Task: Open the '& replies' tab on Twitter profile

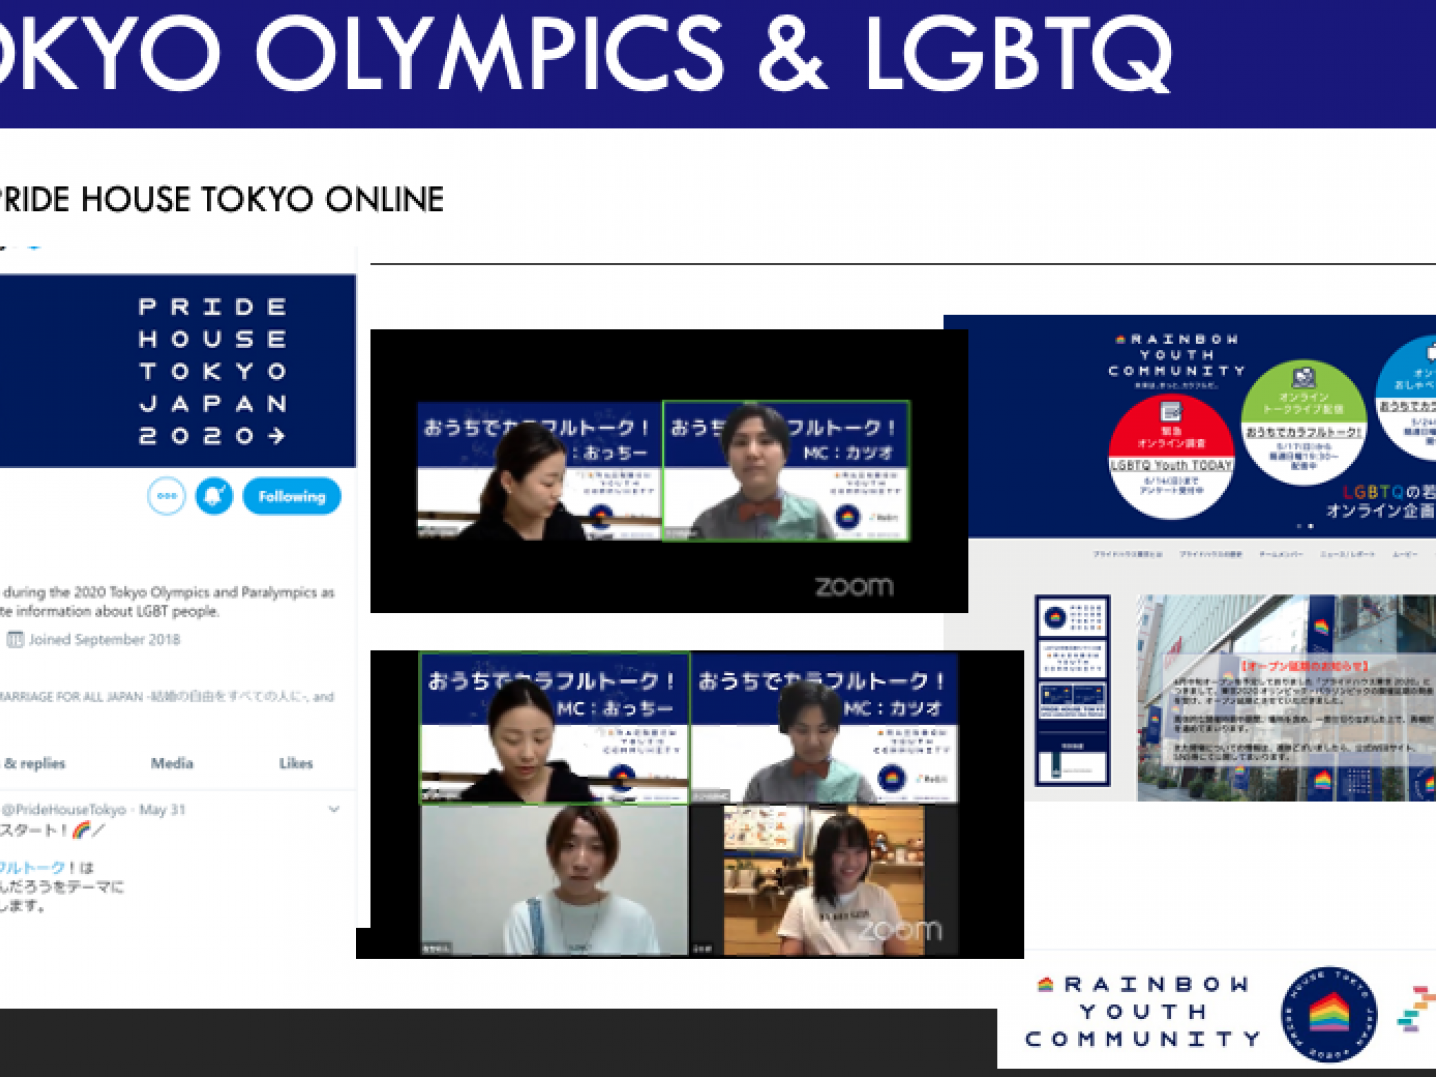Action: point(34,763)
